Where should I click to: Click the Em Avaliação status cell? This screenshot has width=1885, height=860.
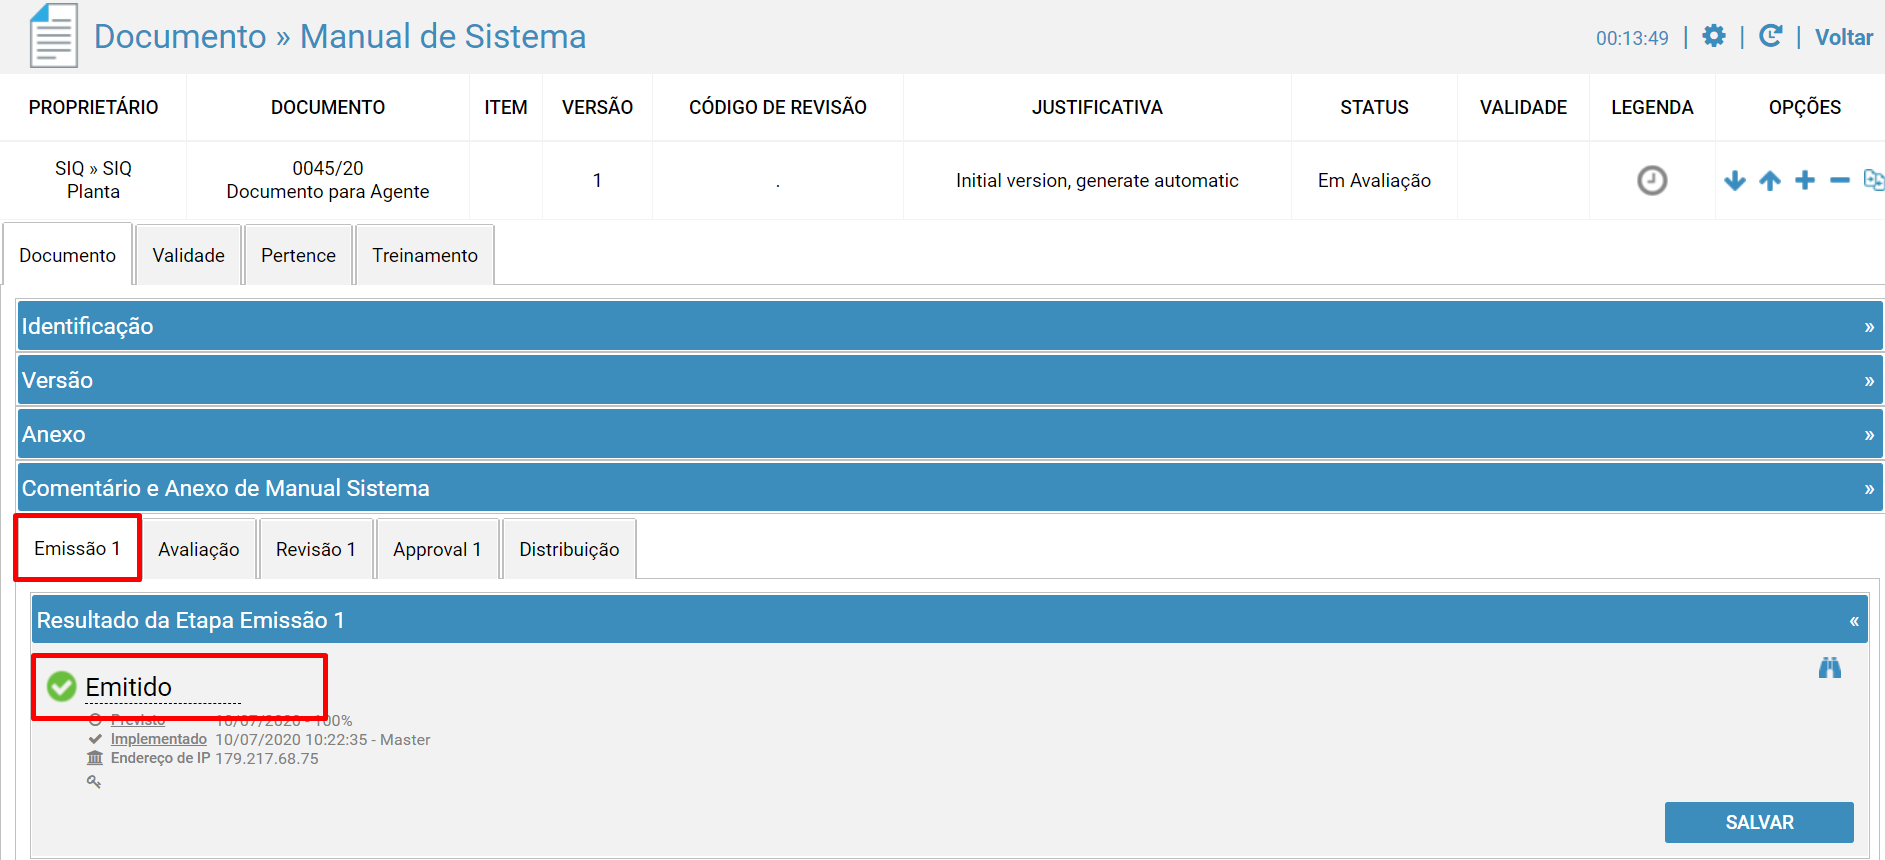(1374, 180)
